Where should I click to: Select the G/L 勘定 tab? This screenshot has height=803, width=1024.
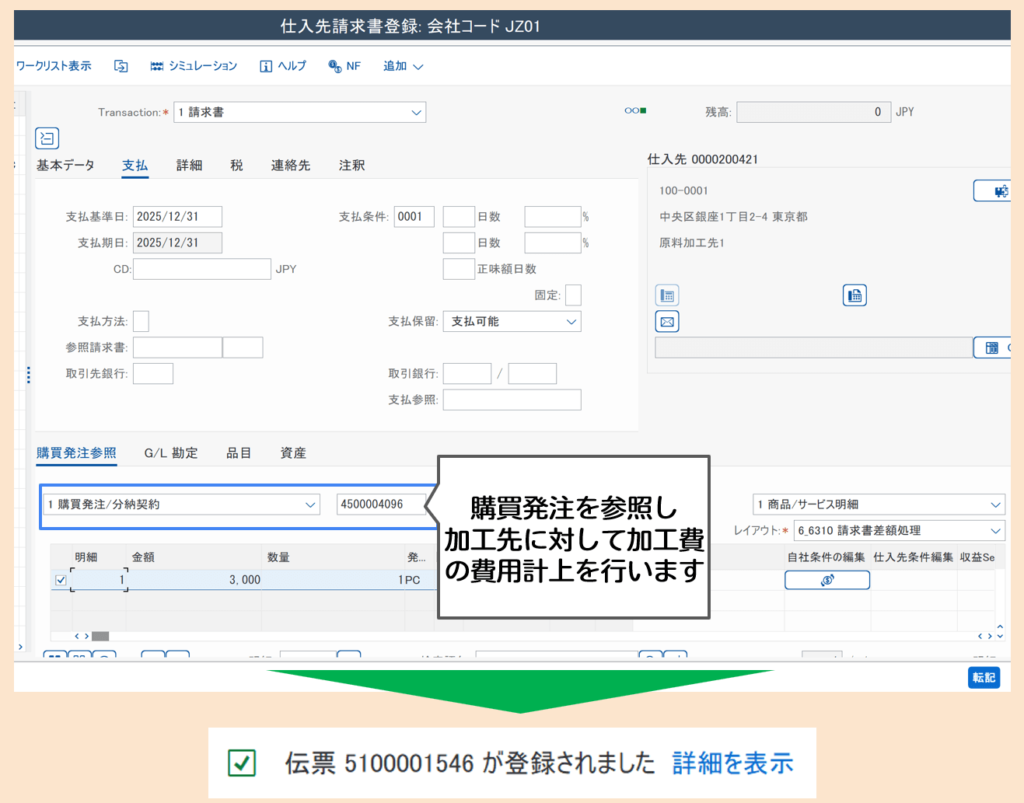171,453
